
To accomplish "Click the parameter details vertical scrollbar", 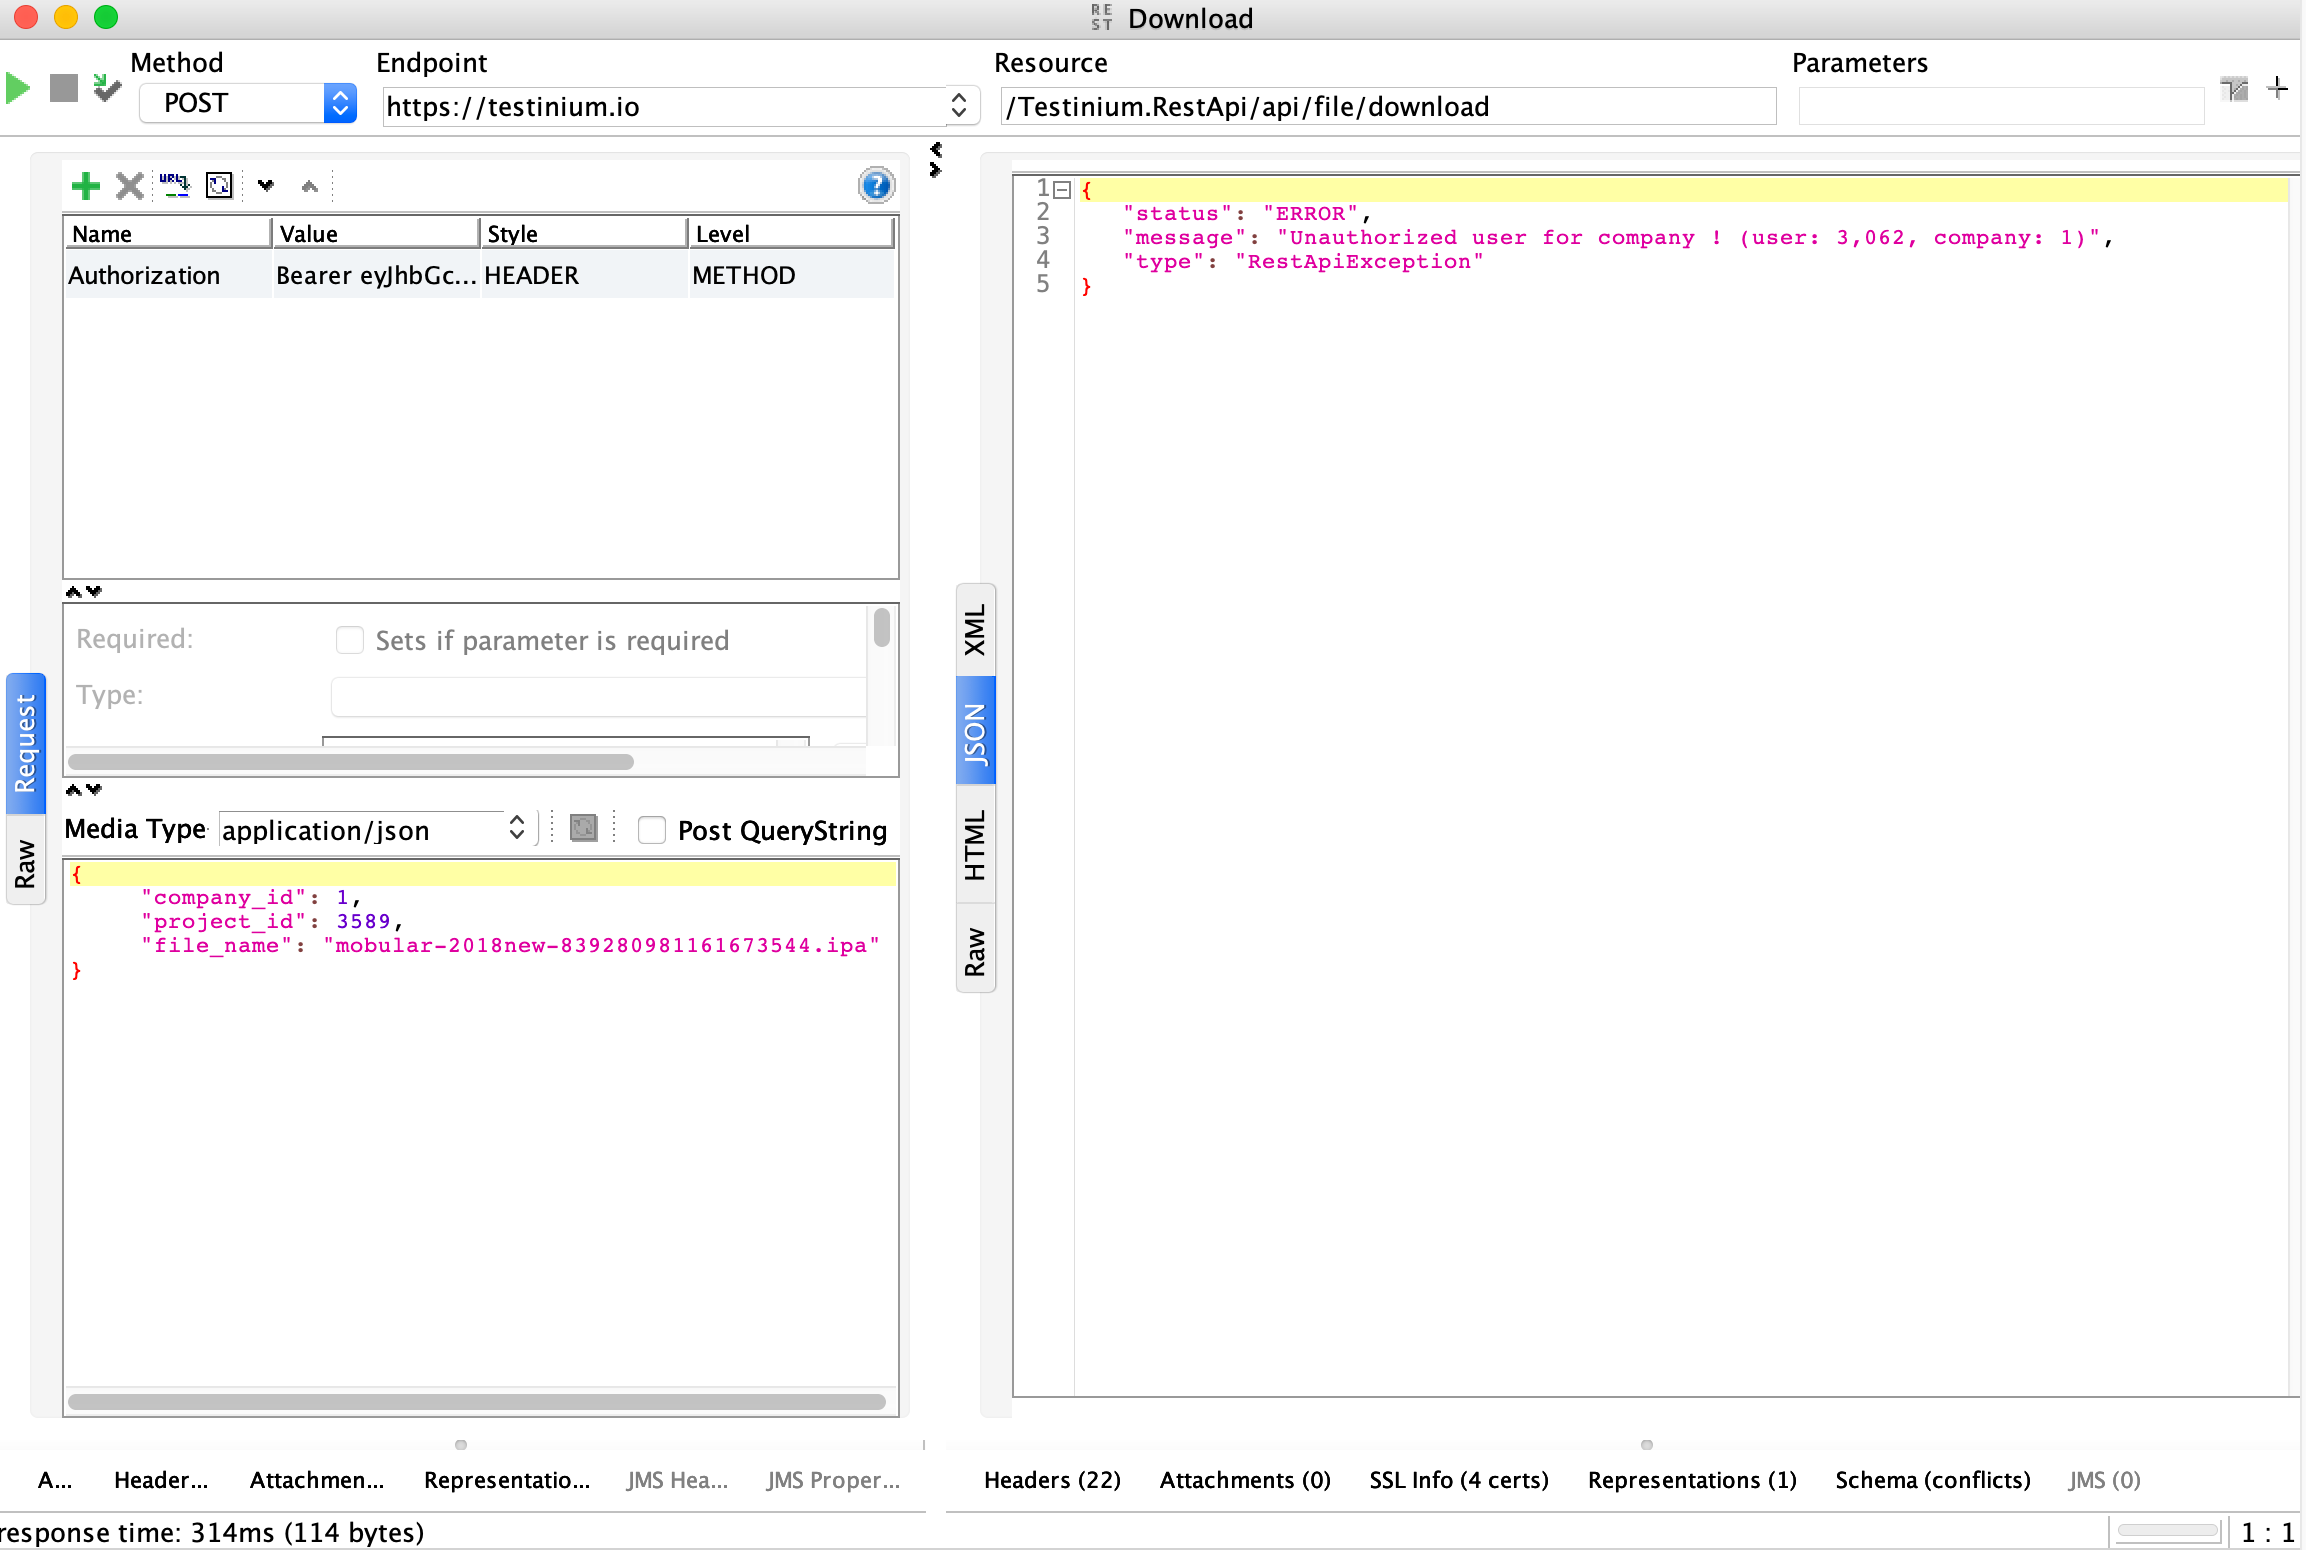I will pos(881,628).
